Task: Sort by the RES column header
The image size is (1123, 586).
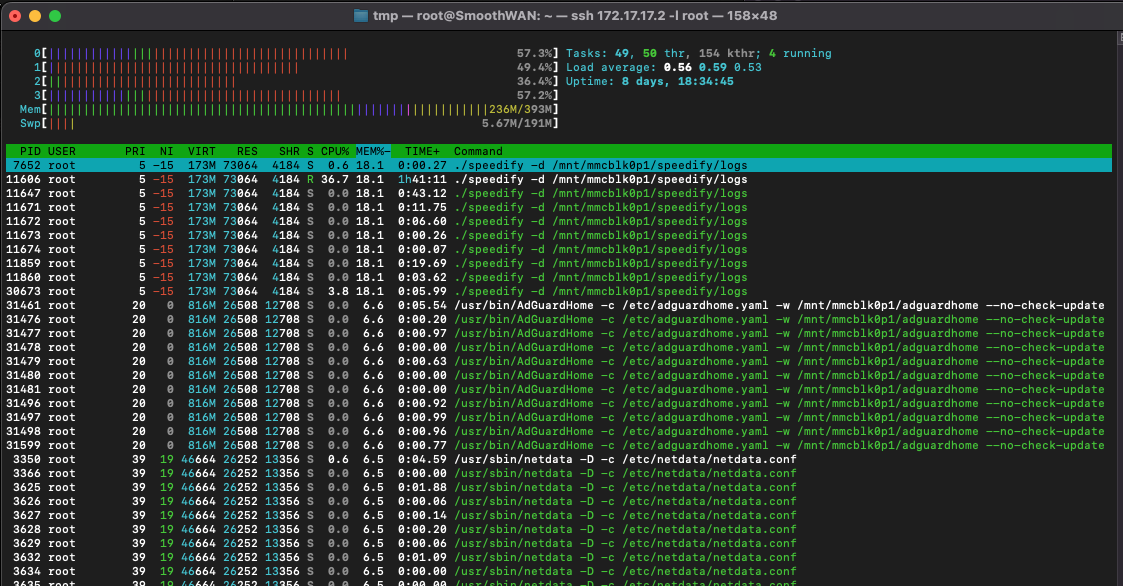Action: click(x=247, y=151)
